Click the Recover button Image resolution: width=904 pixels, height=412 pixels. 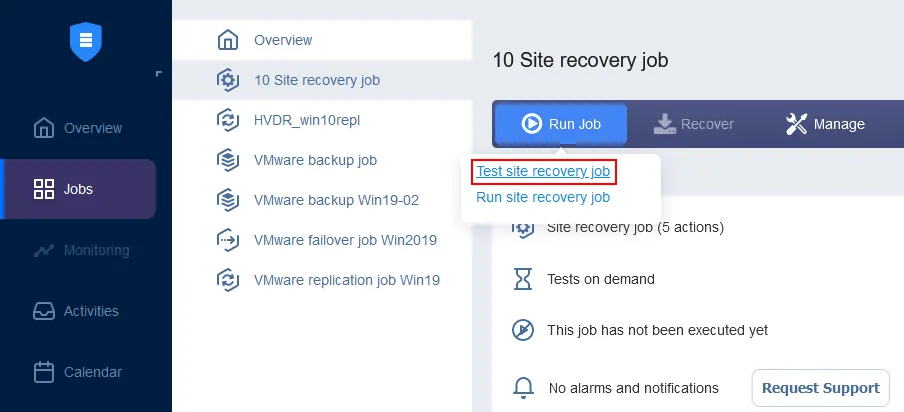[694, 124]
